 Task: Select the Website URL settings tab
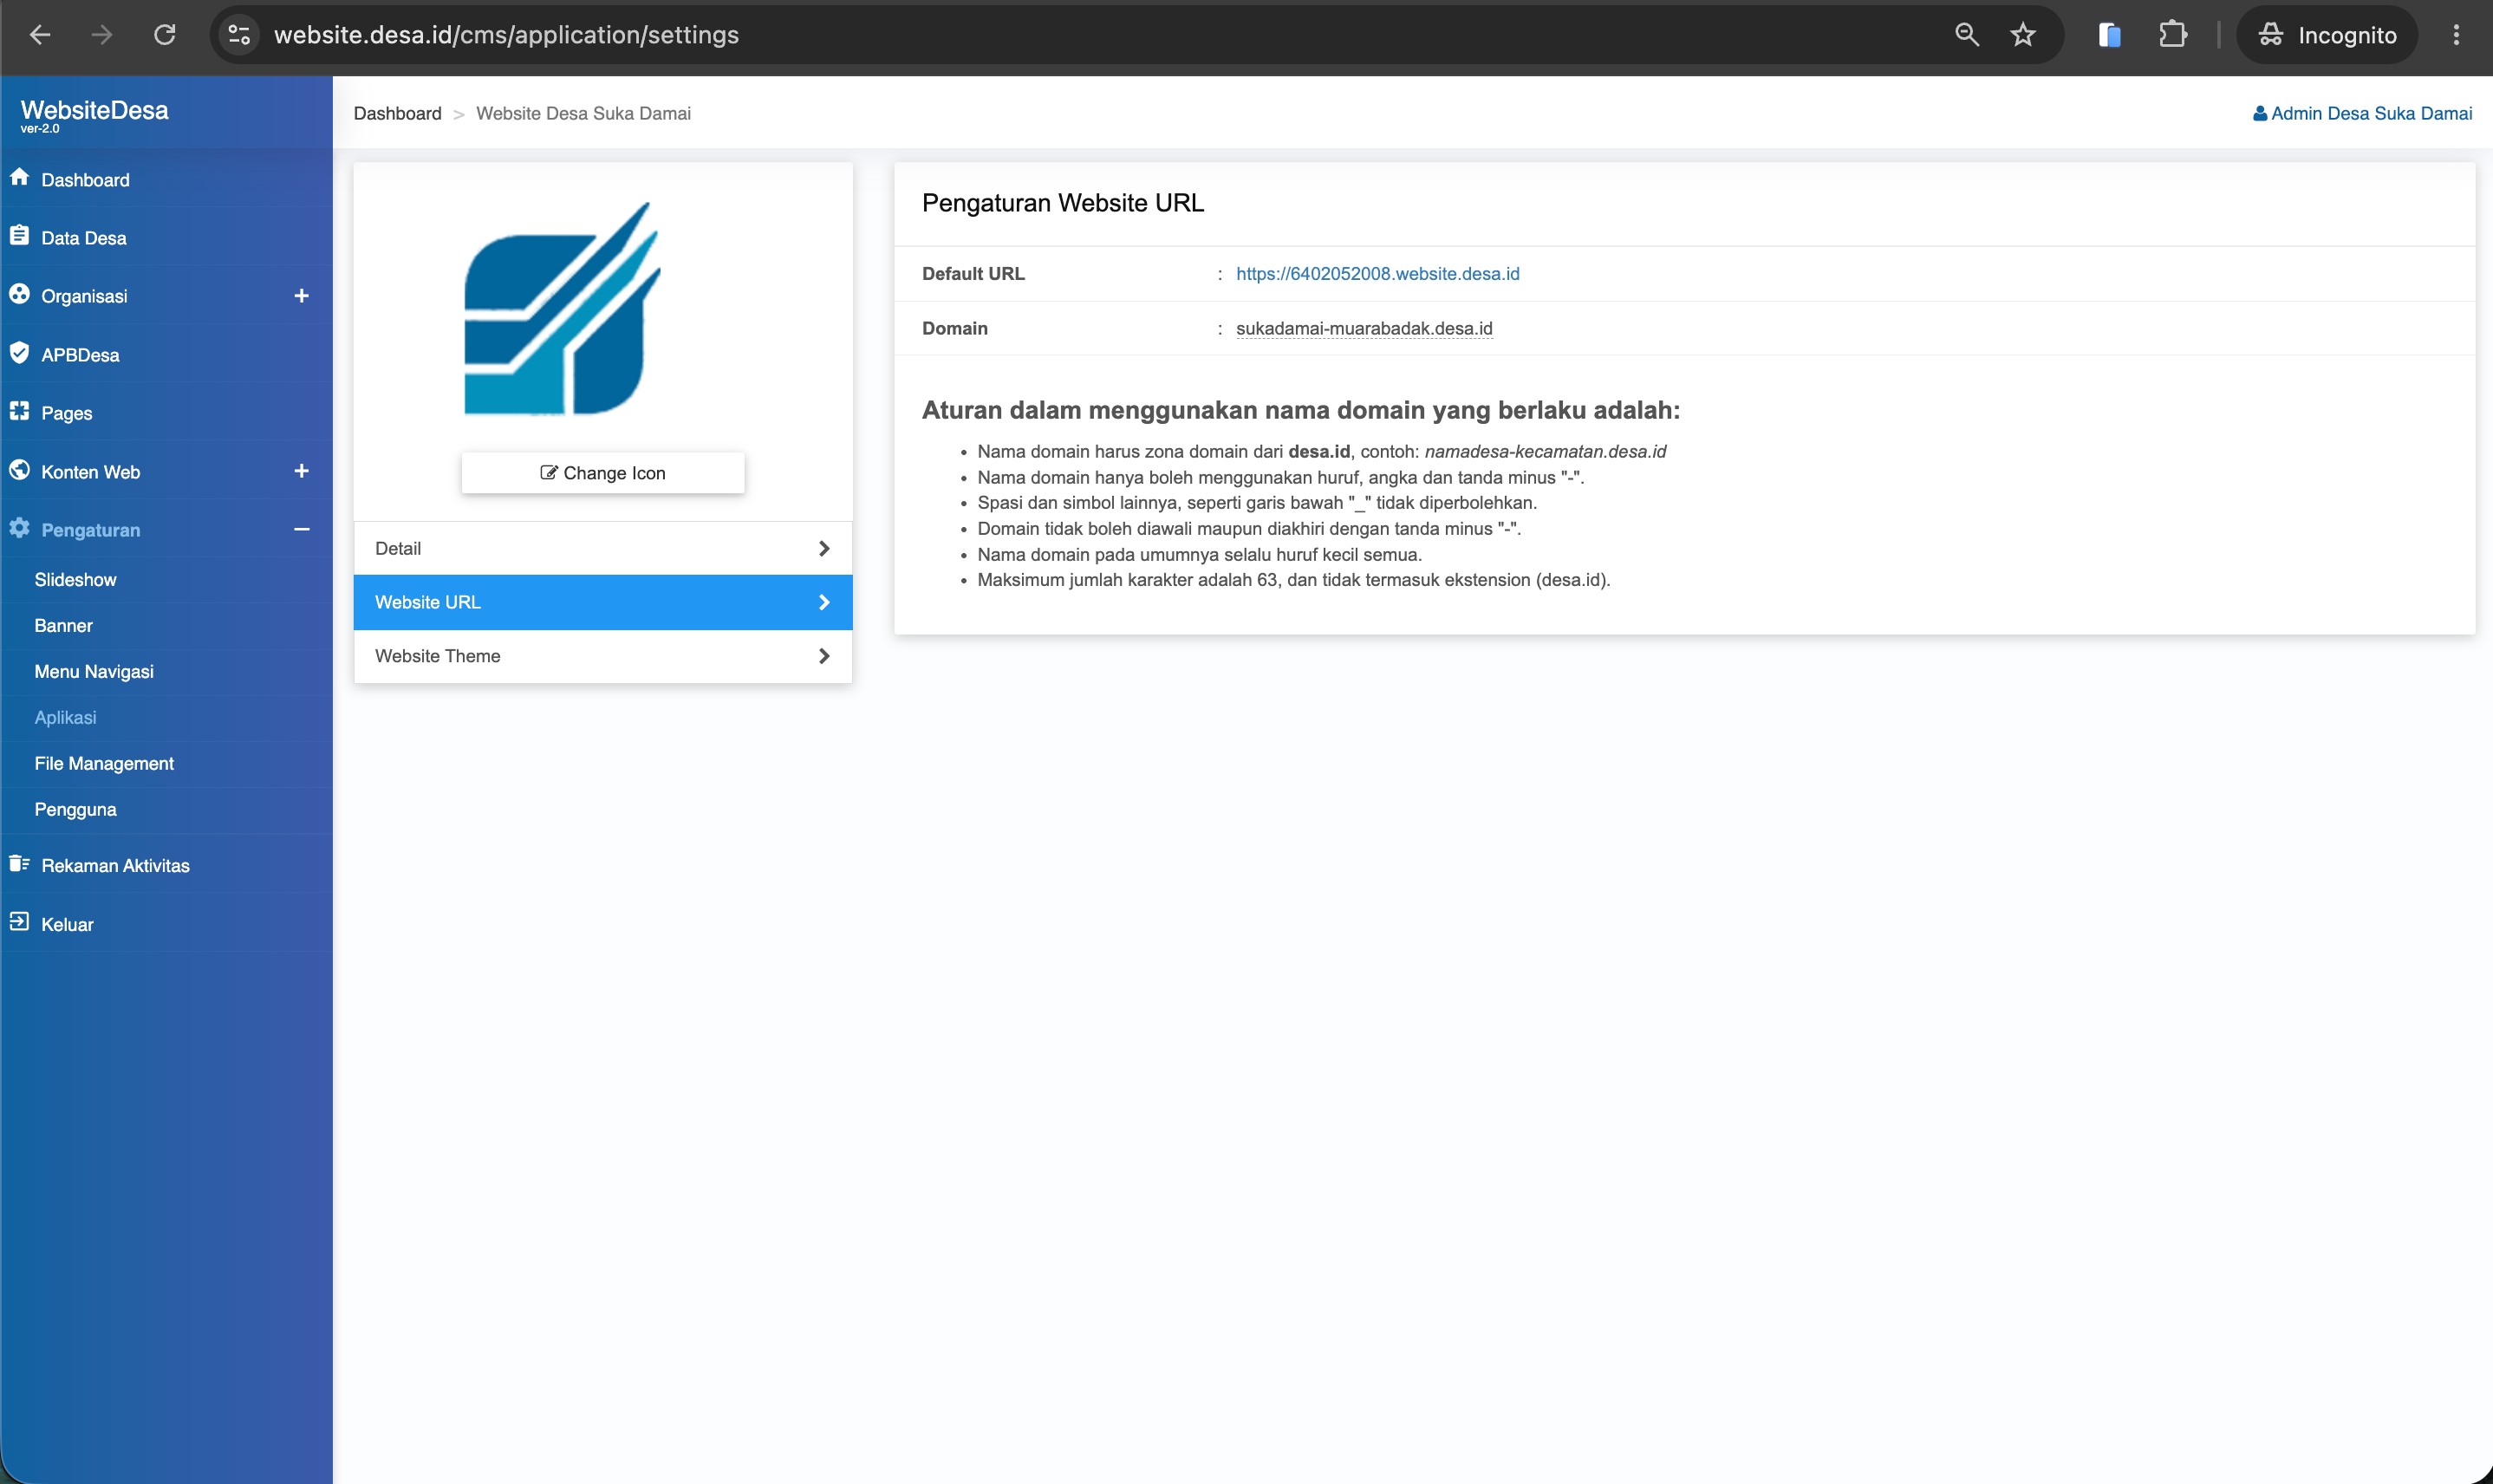[x=603, y=603]
